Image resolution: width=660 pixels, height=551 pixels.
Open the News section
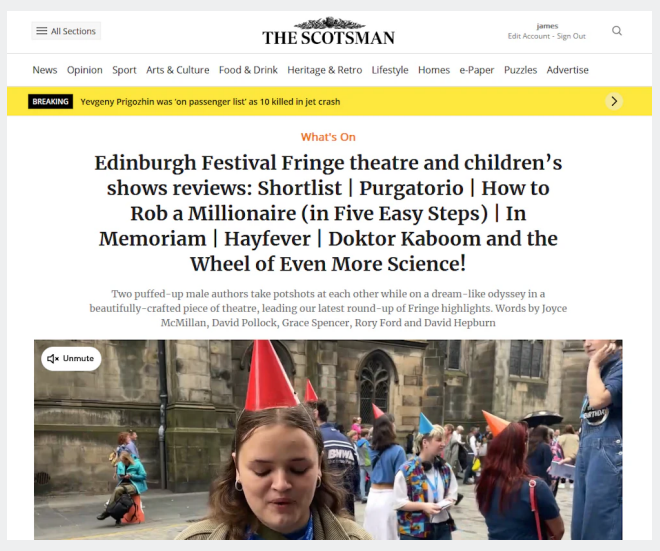[x=45, y=70]
